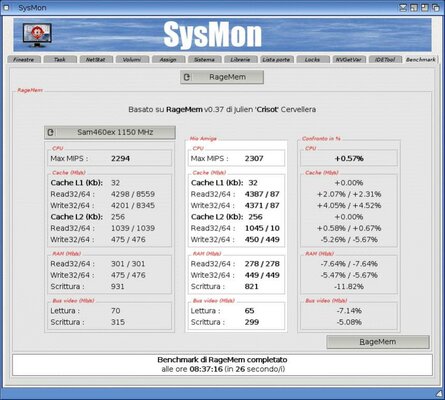The image size is (445, 400).
Task: Click comparison value +0.58% / +0.67%
Action: pyautogui.click(x=349, y=228)
